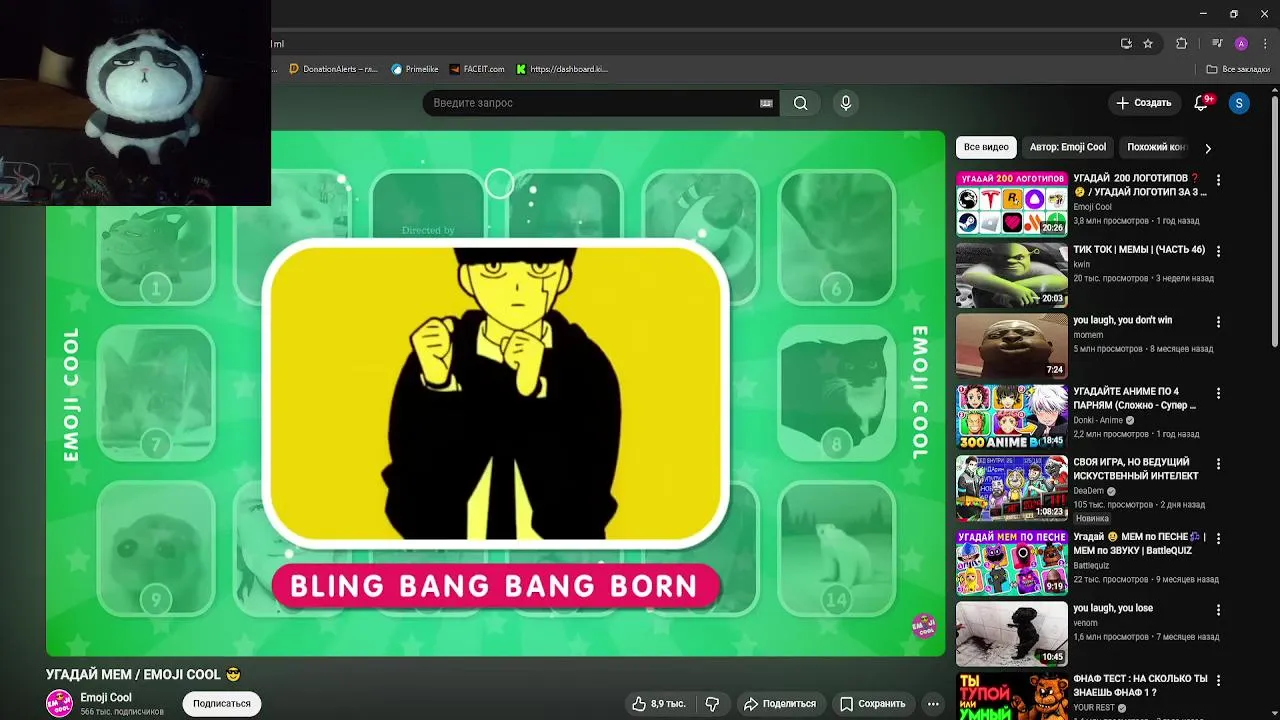Click the install/cast icon in the address bar
Screen dimensions: 1280x720
click(1126, 43)
